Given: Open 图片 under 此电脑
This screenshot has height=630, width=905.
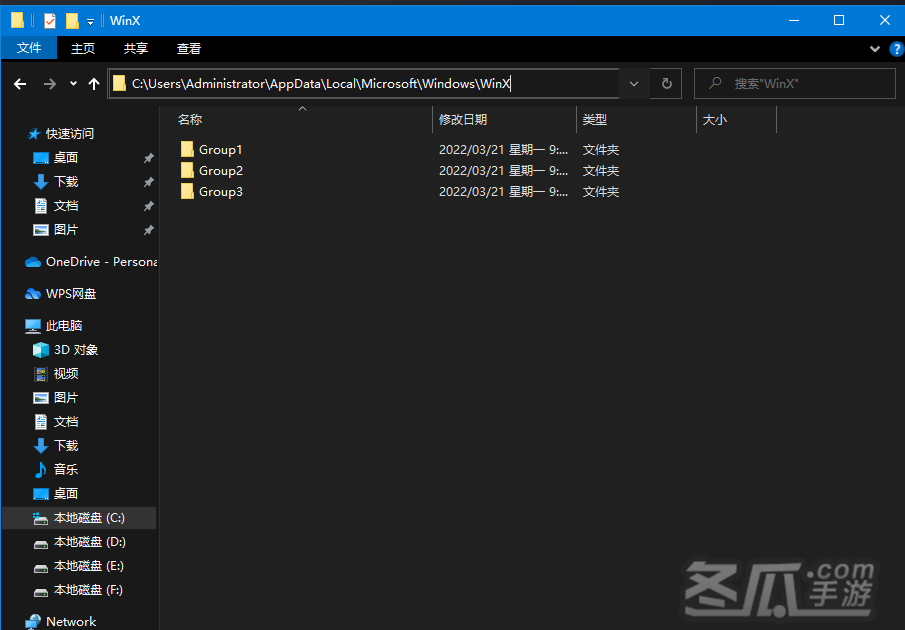Looking at the screenshot, I should [x=66, y=398].
